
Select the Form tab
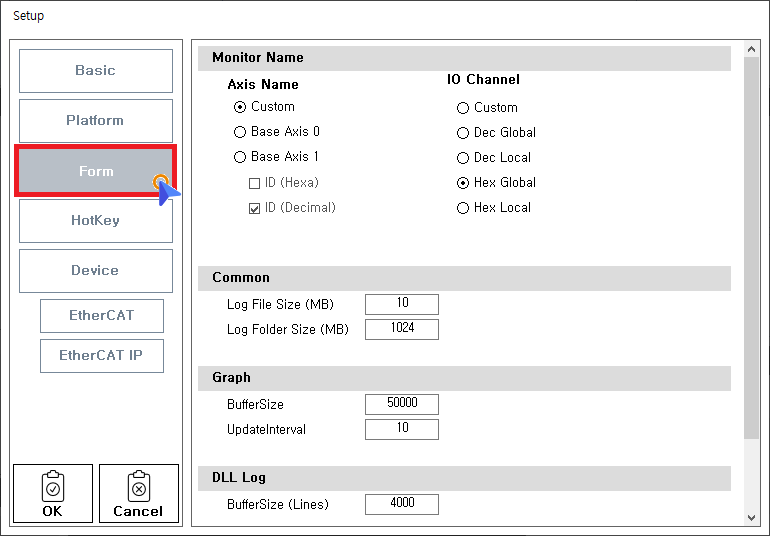[96, 171]
